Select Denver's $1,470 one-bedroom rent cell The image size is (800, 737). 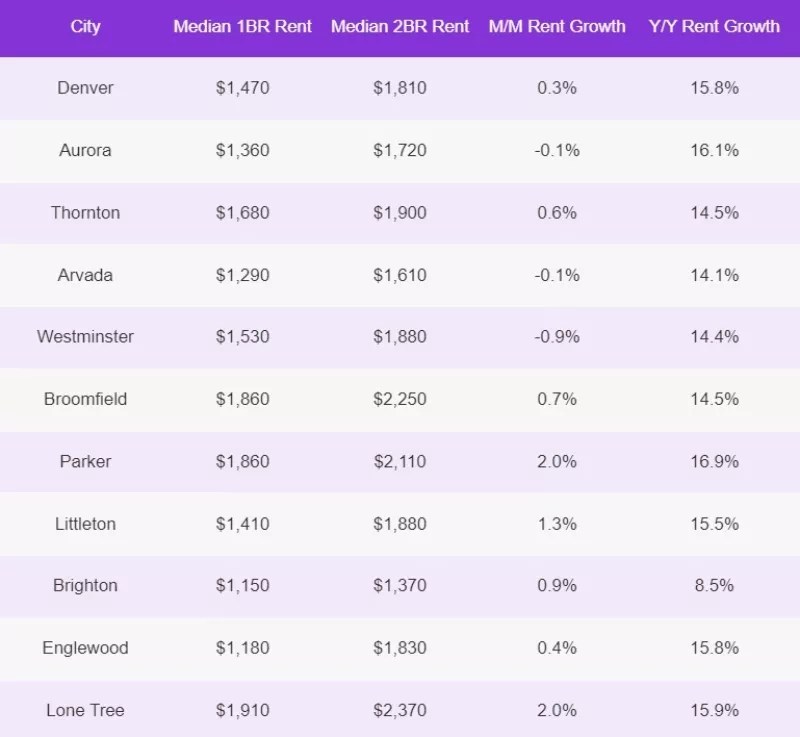pyautogui.click(x=243, y=88)
